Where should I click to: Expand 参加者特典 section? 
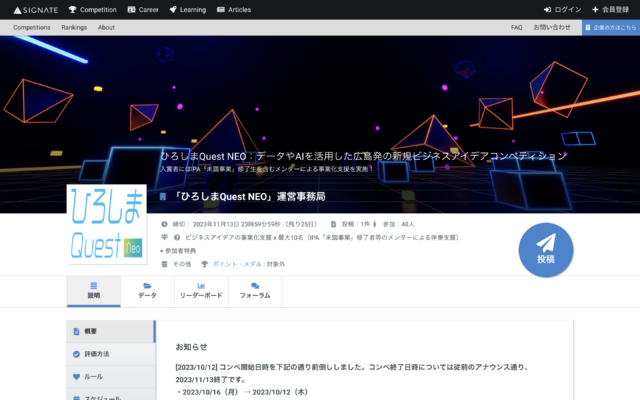(x=178, y=251)
